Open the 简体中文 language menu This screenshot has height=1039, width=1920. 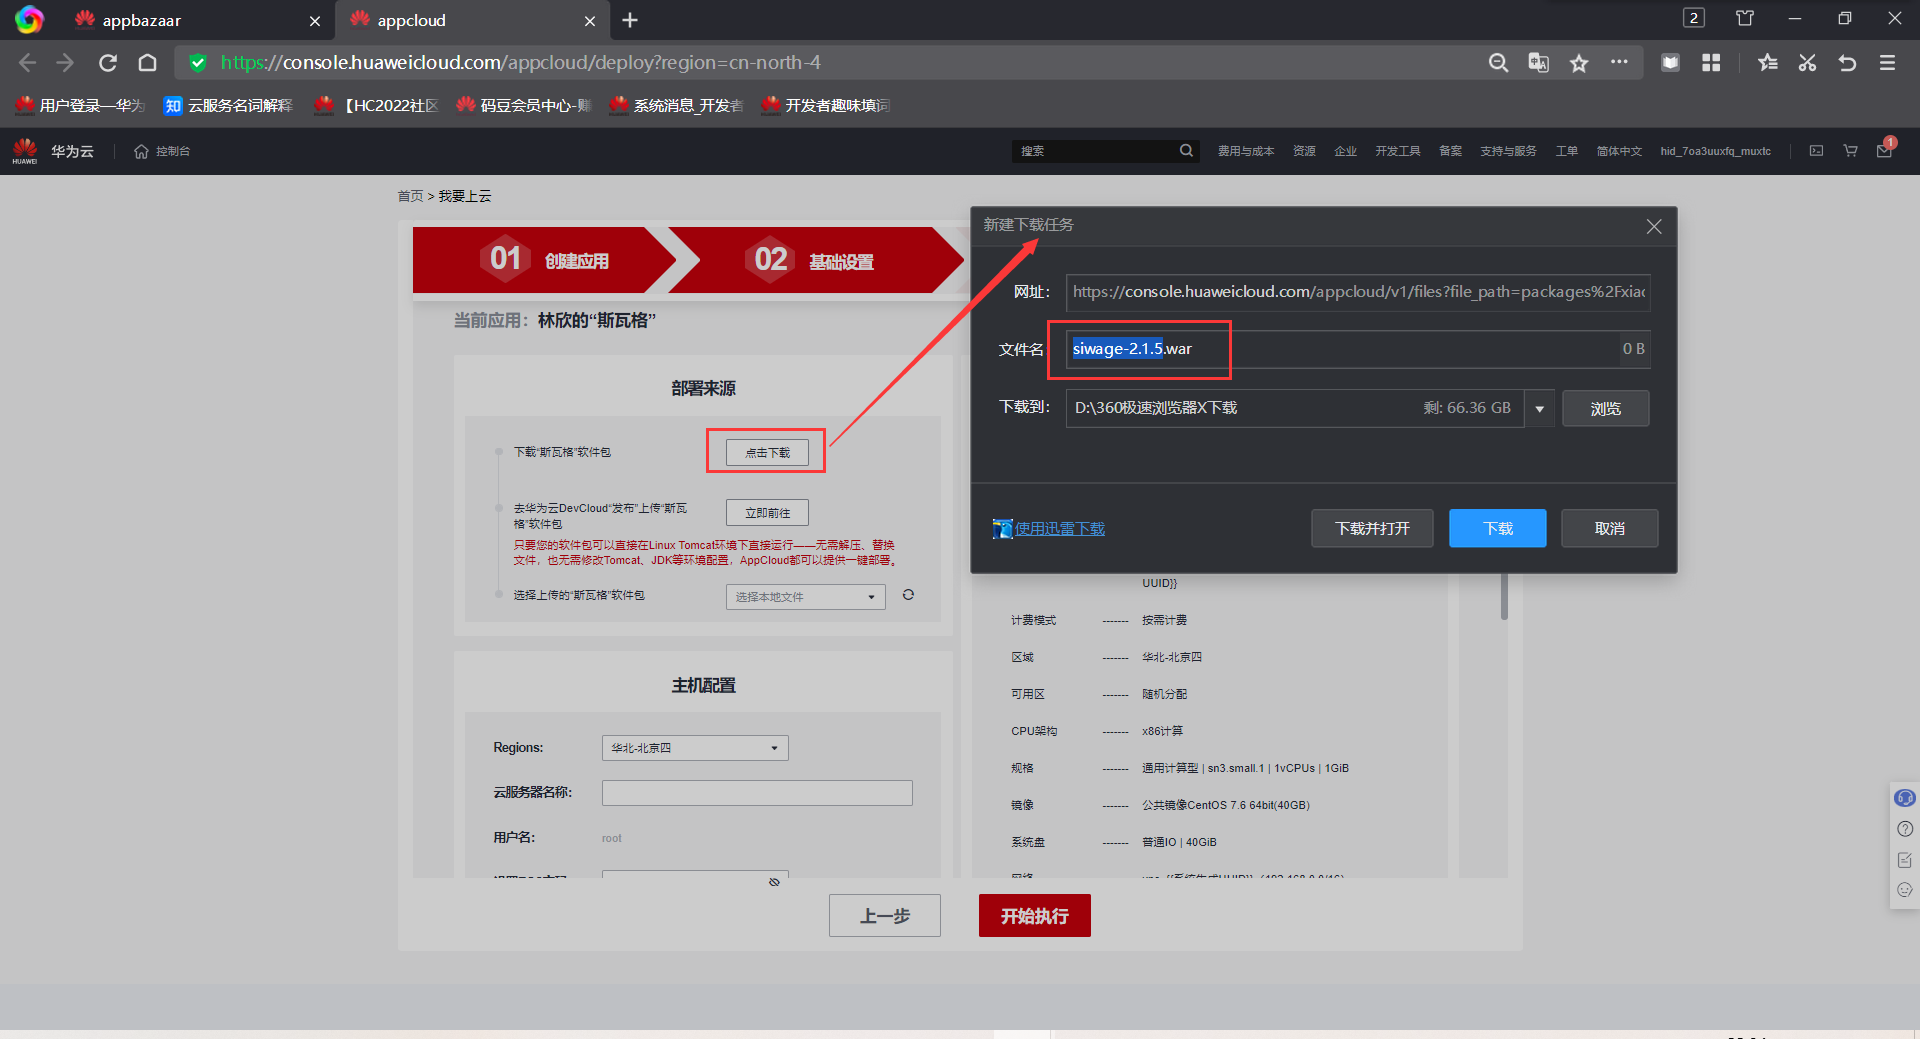1619,151
